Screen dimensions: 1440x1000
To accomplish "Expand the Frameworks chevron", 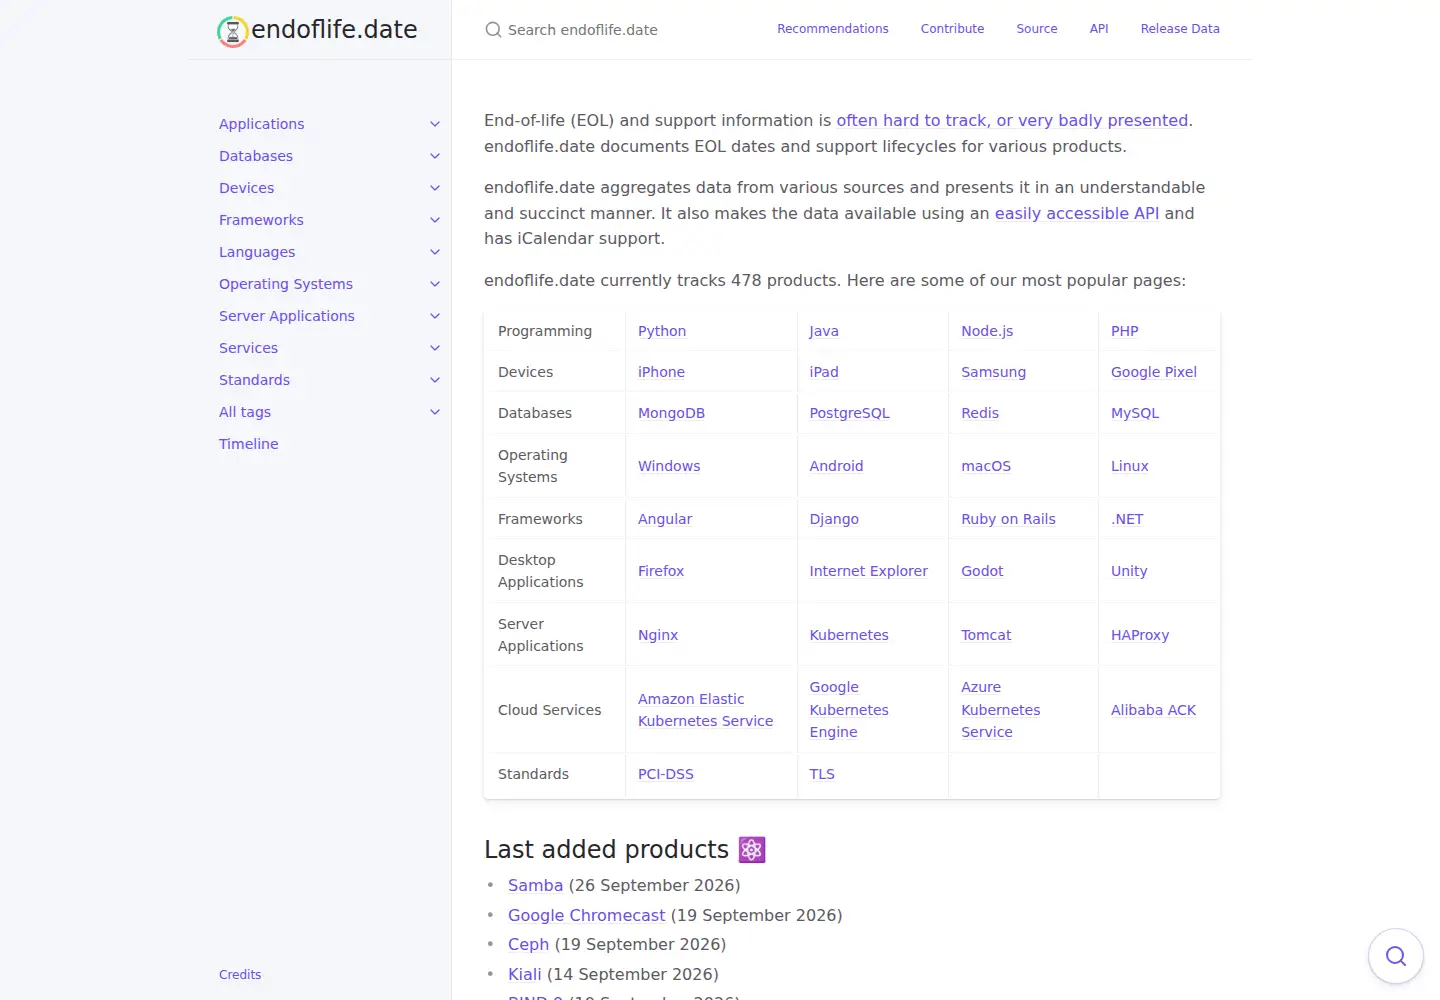I will tap(435, 220).
